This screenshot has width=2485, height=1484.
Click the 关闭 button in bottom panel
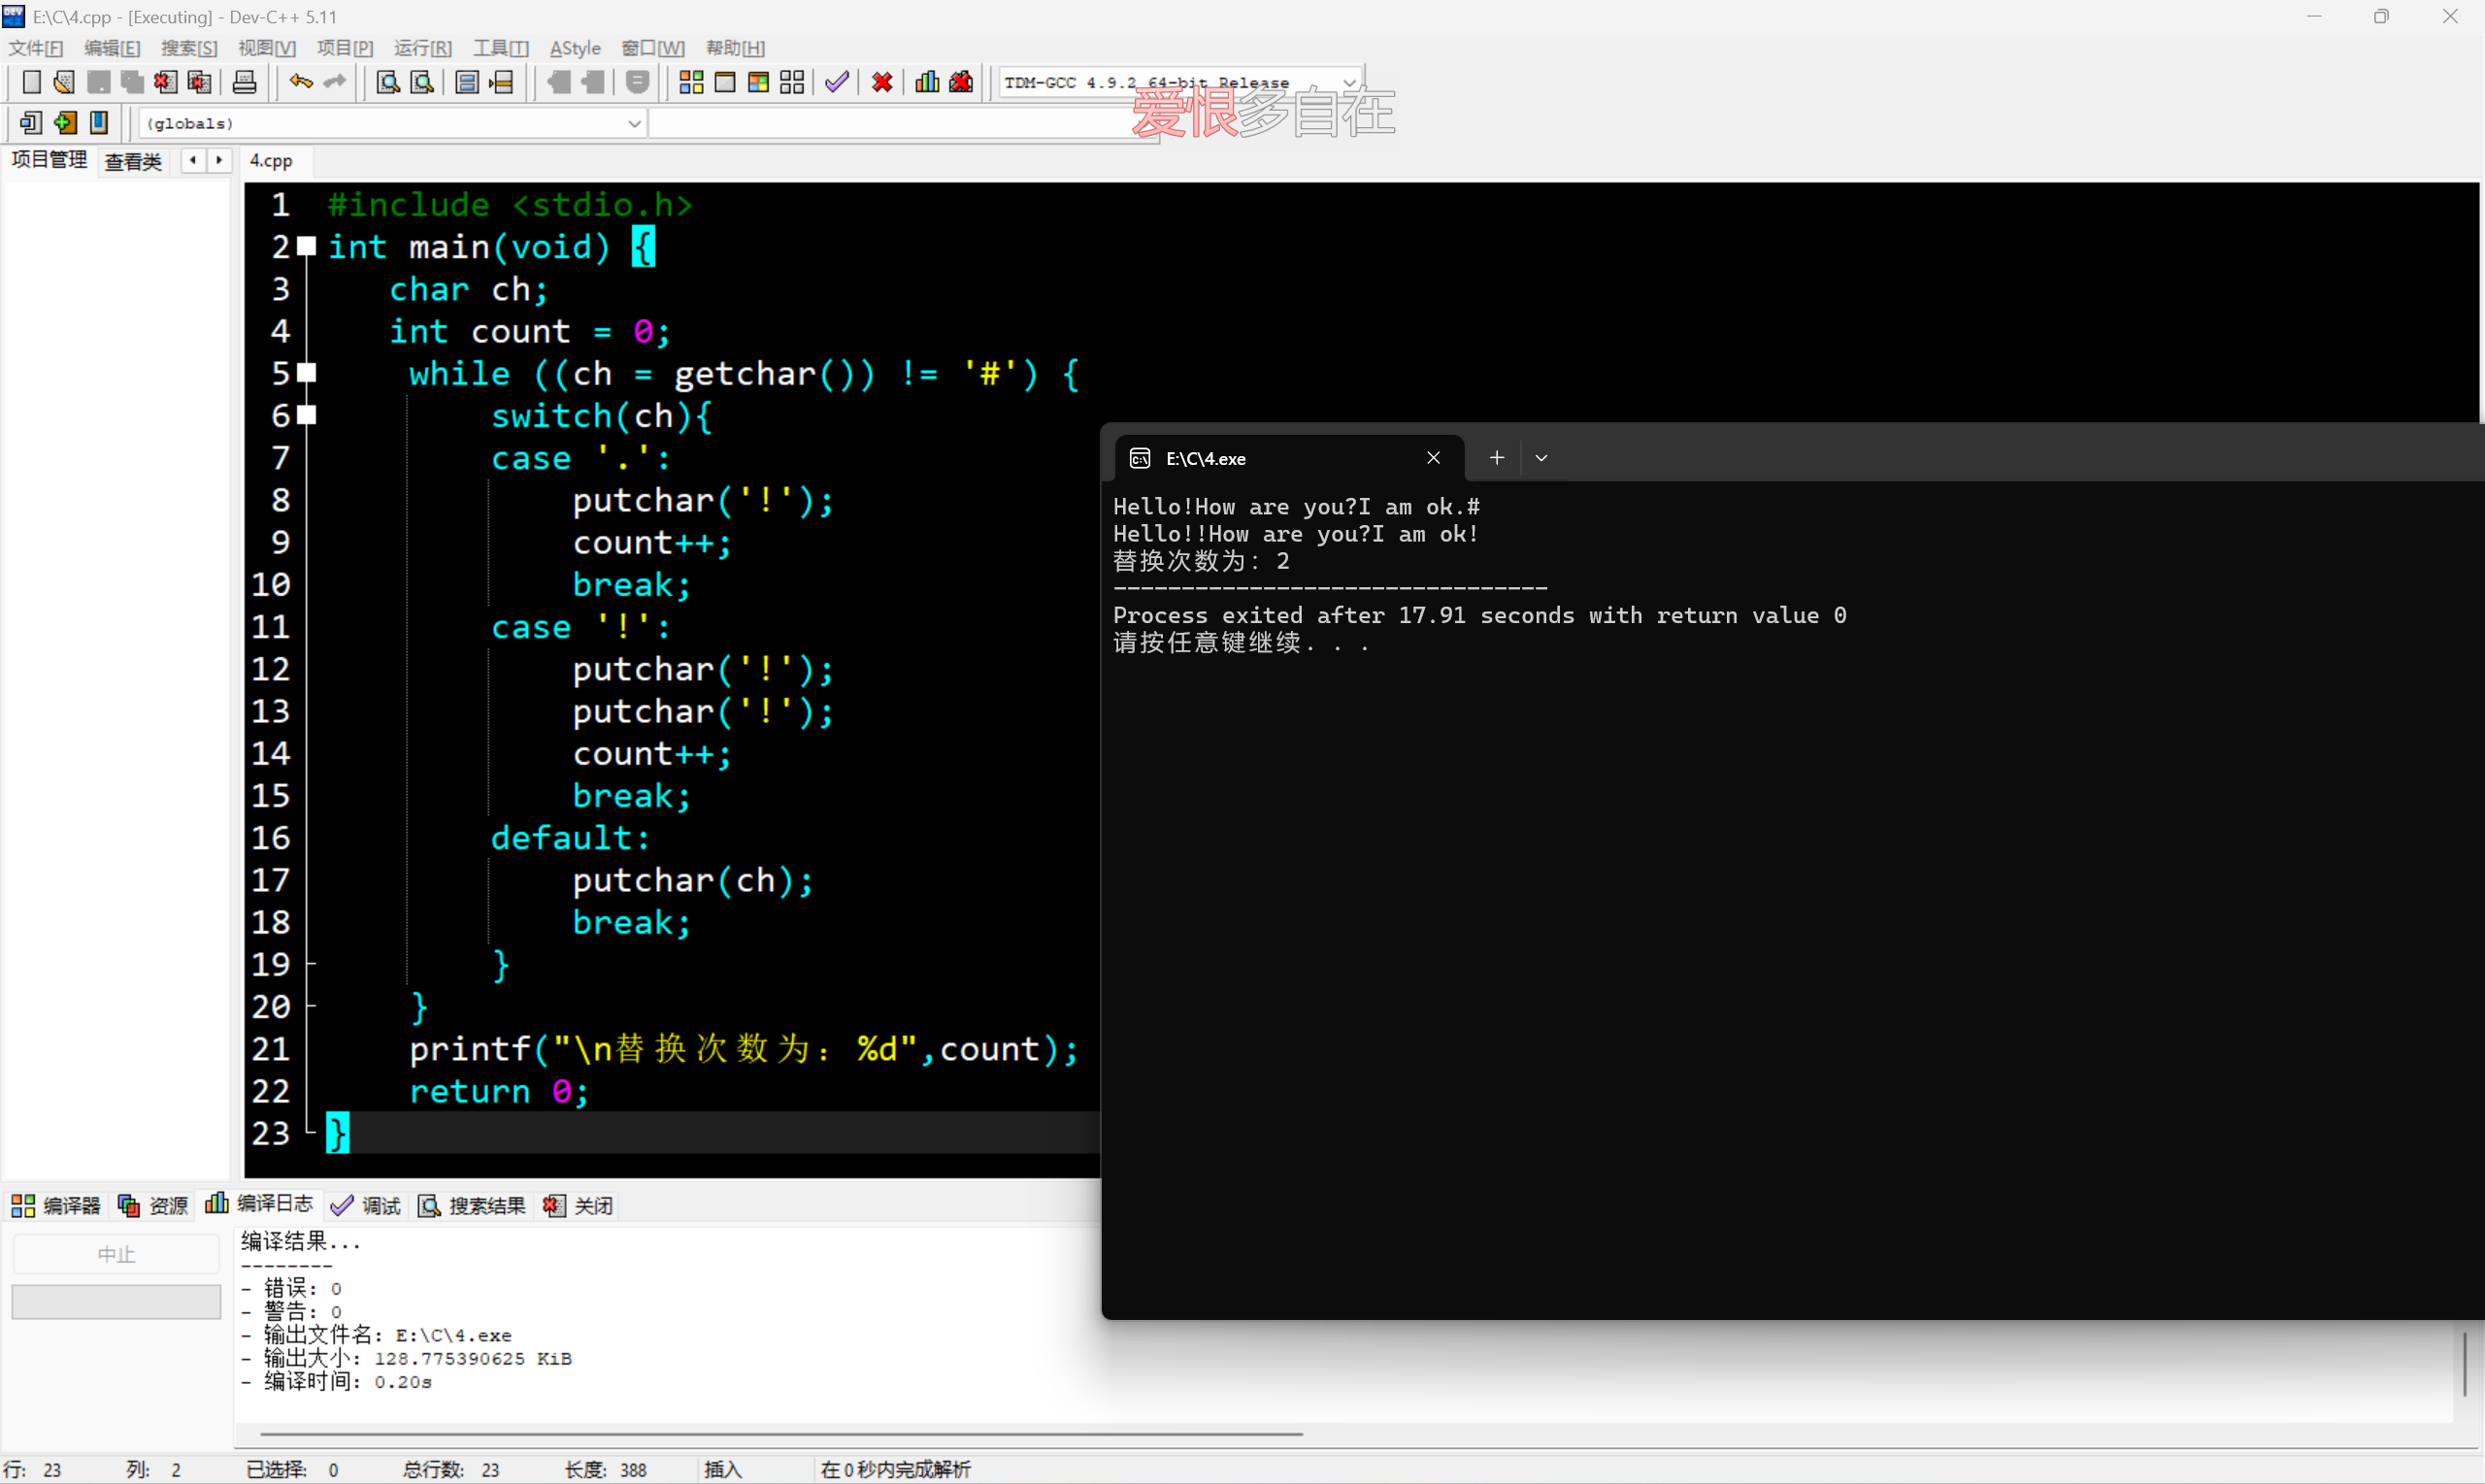pyautogui.click(x=579, y=1206)
